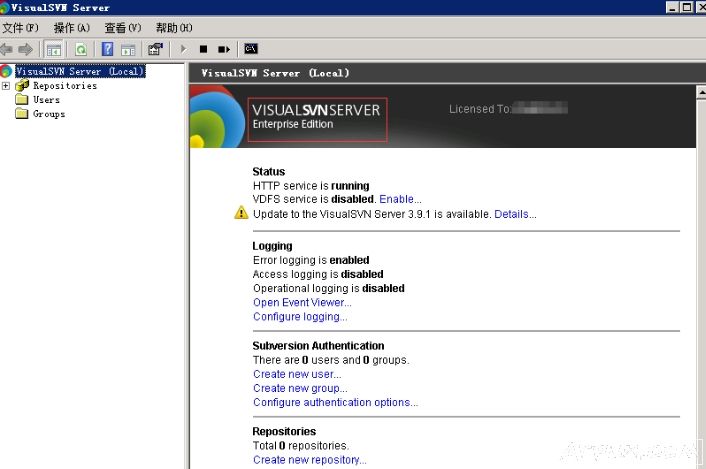The height and width of the screenshot is (469, 706).
Task: Click the 'Access logging is disabled' text
Action: coord(318,274)
